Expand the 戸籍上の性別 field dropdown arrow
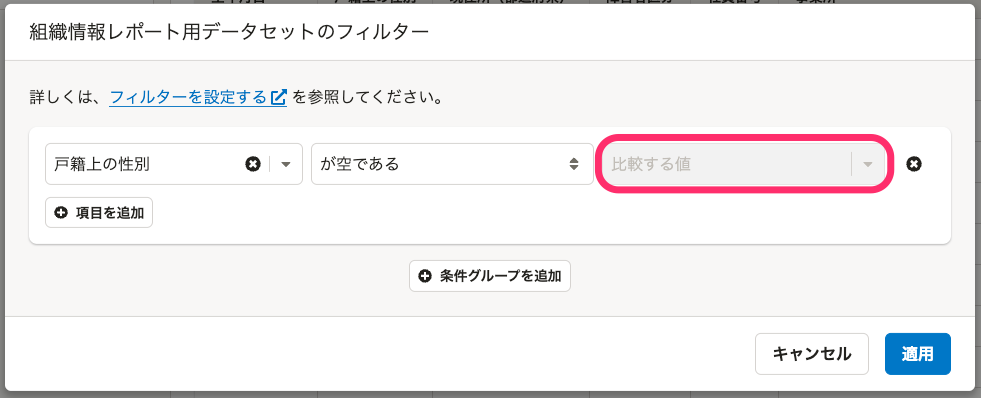981x398 pixels. click(x=286, y=164)
